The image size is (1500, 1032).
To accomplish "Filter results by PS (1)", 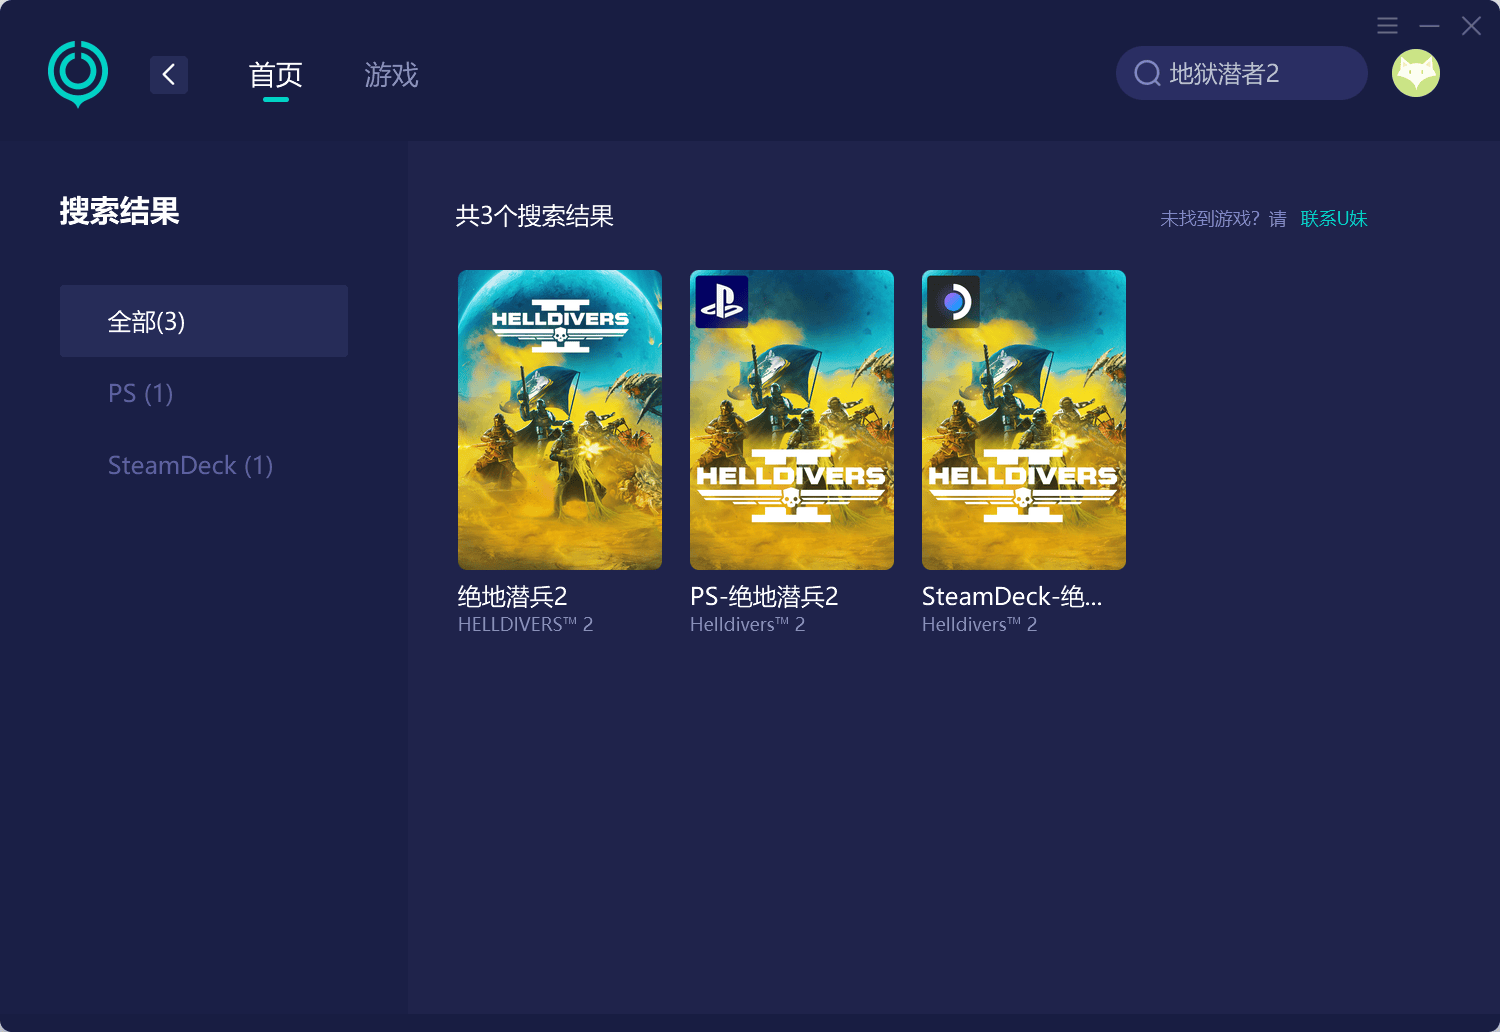I will [x=140, y=393].
